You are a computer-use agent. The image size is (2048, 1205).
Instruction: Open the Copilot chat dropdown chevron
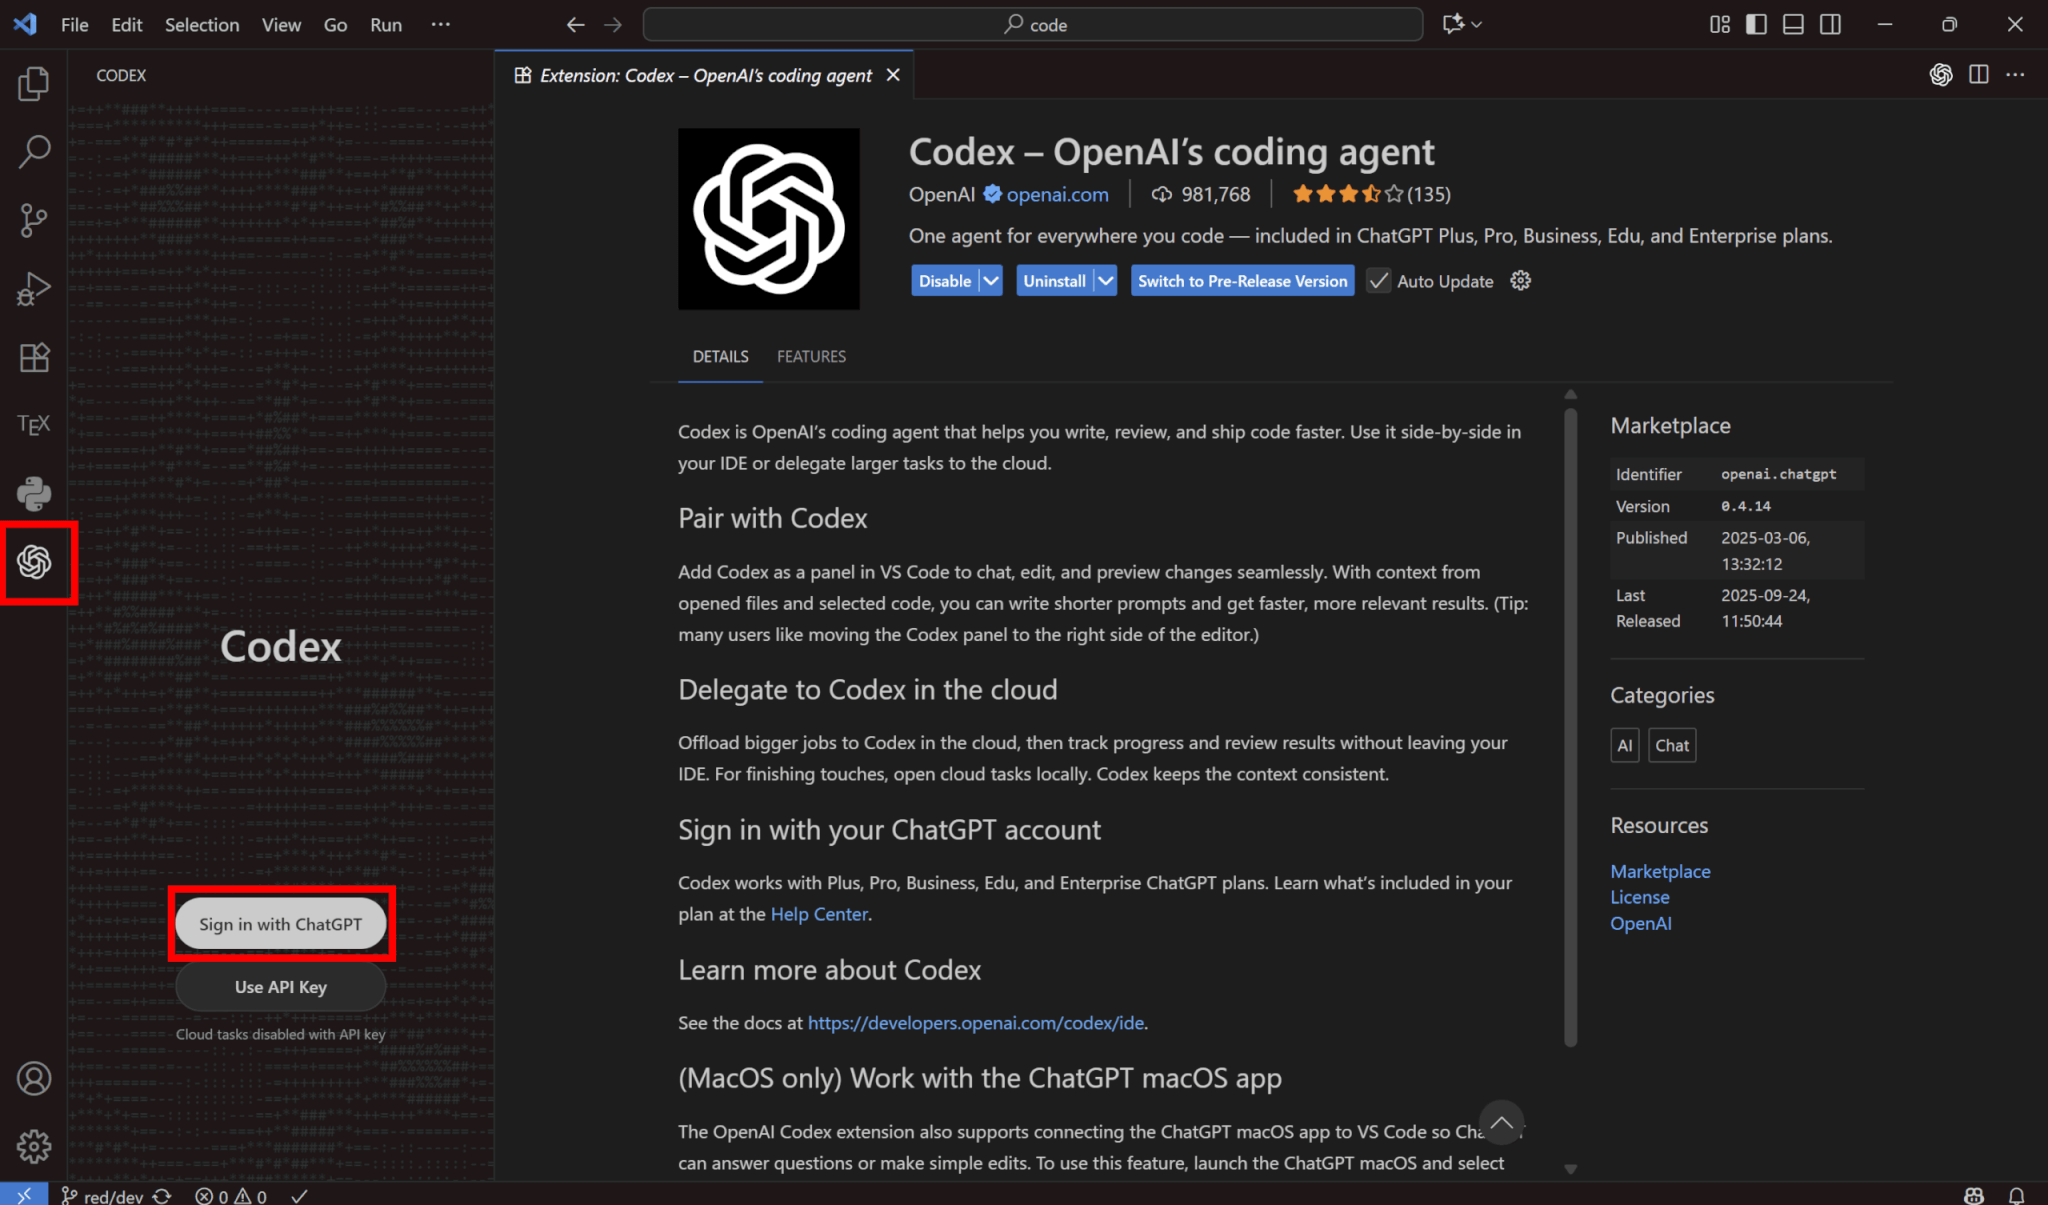pyautogui.click(x=1477, y=25)
